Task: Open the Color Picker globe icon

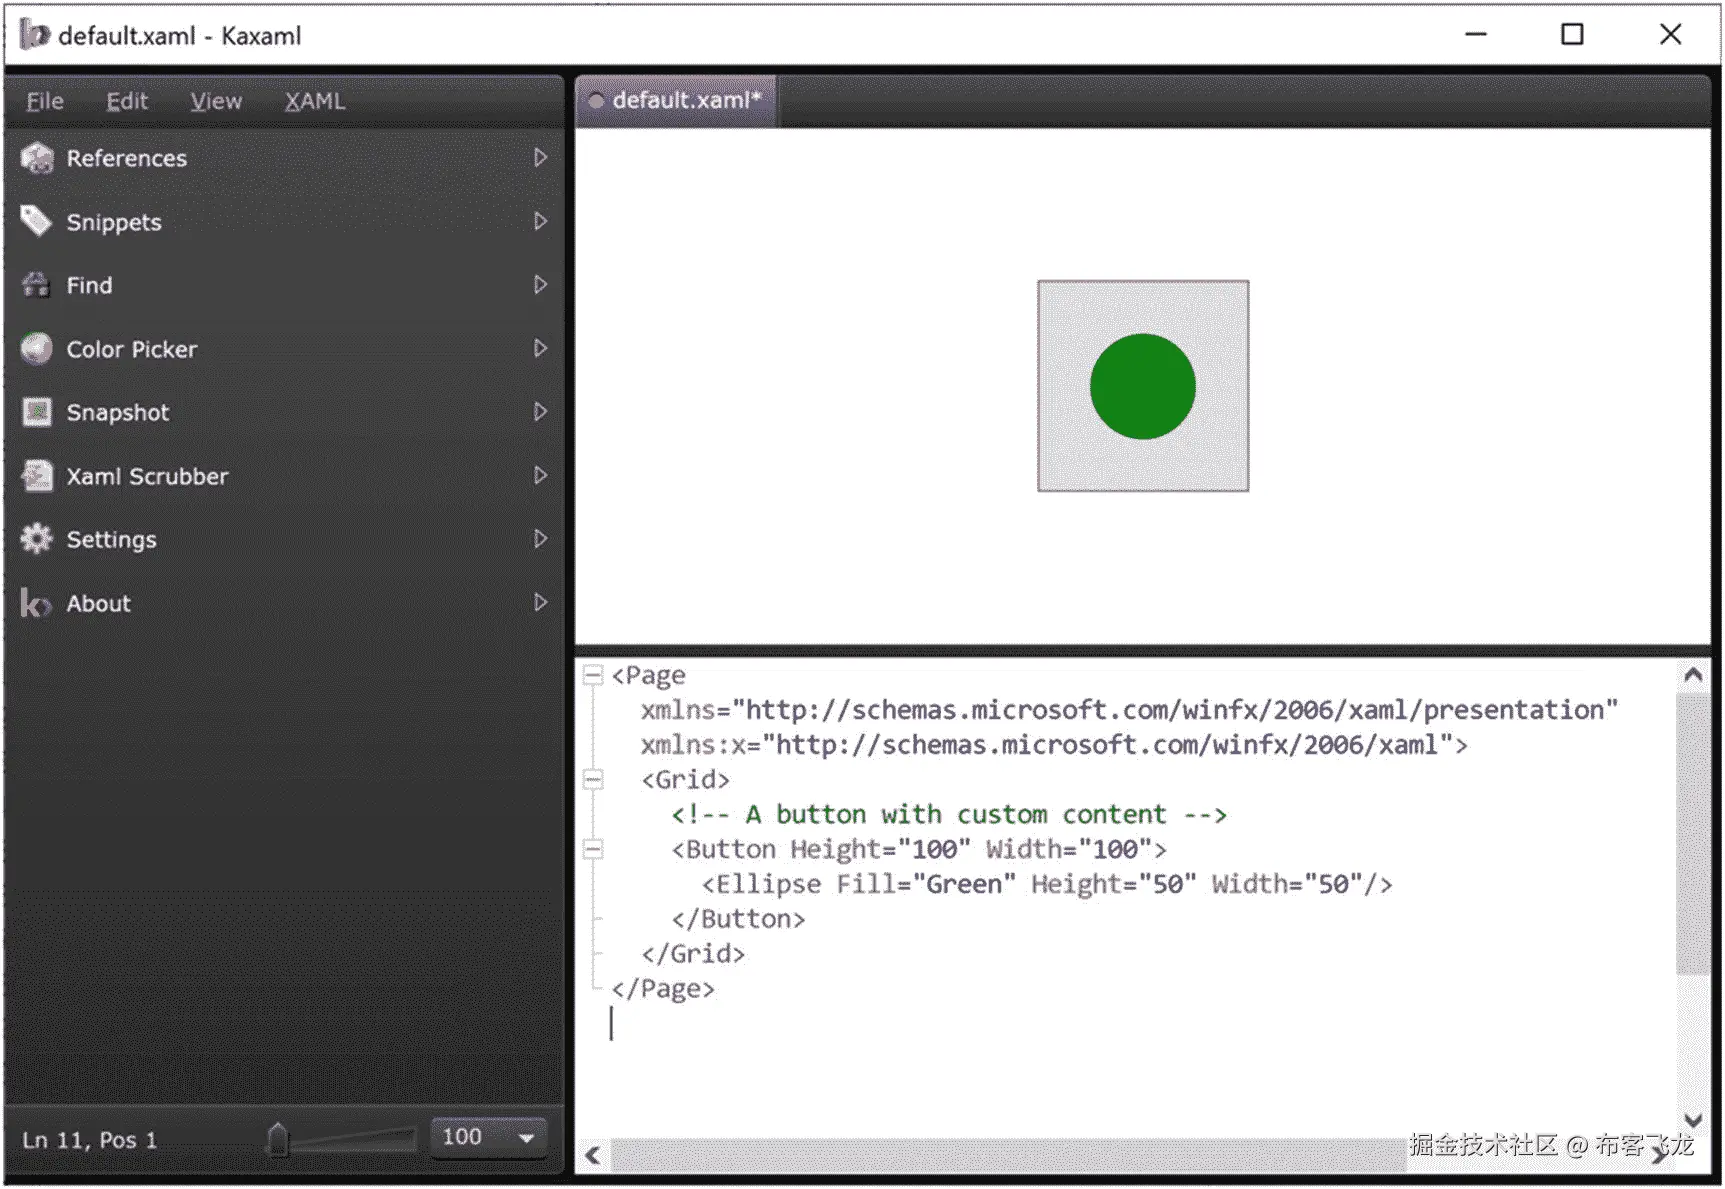Action: tap(37, 349)
